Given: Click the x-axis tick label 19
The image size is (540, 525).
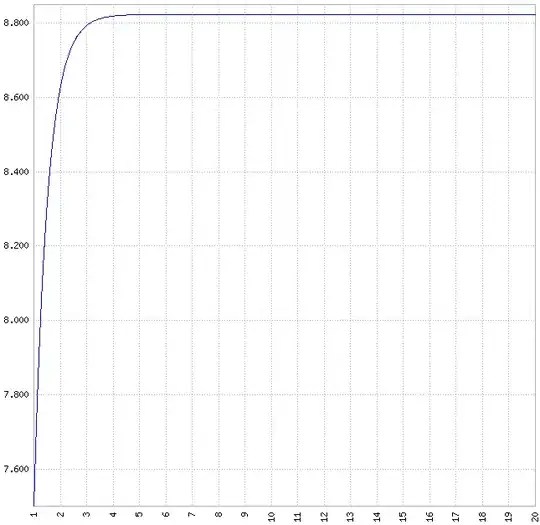Looking at the screenshot, I should (x=509, y=516).
